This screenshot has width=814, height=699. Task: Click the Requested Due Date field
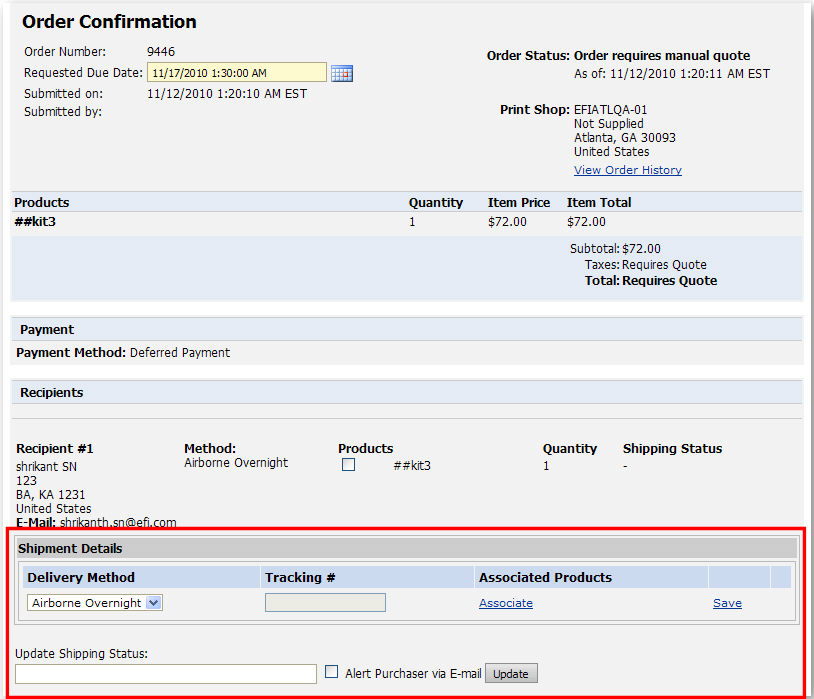237,72
